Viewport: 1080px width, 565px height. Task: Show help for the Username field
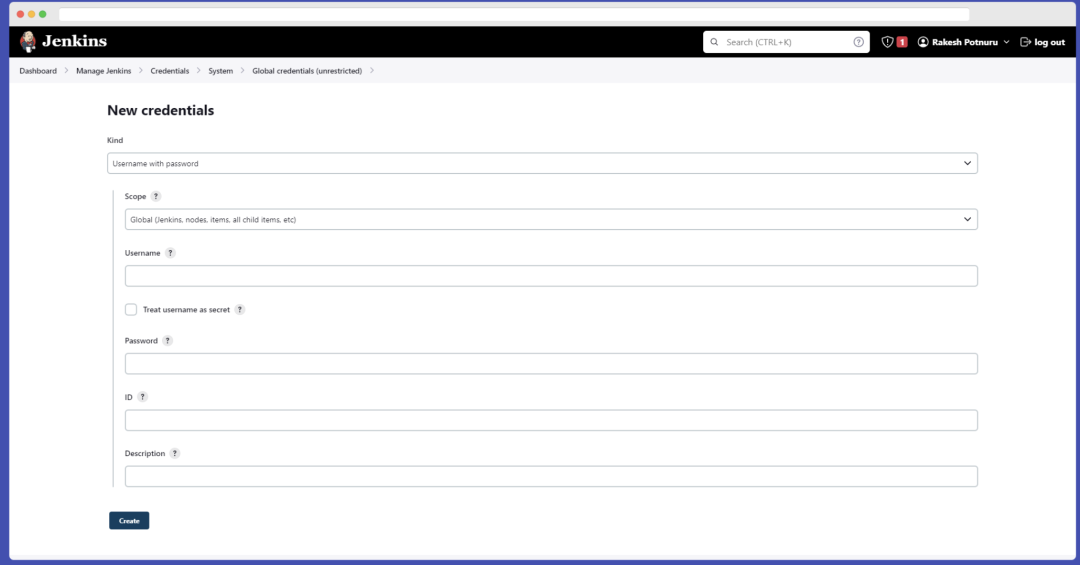coord(170,253)
